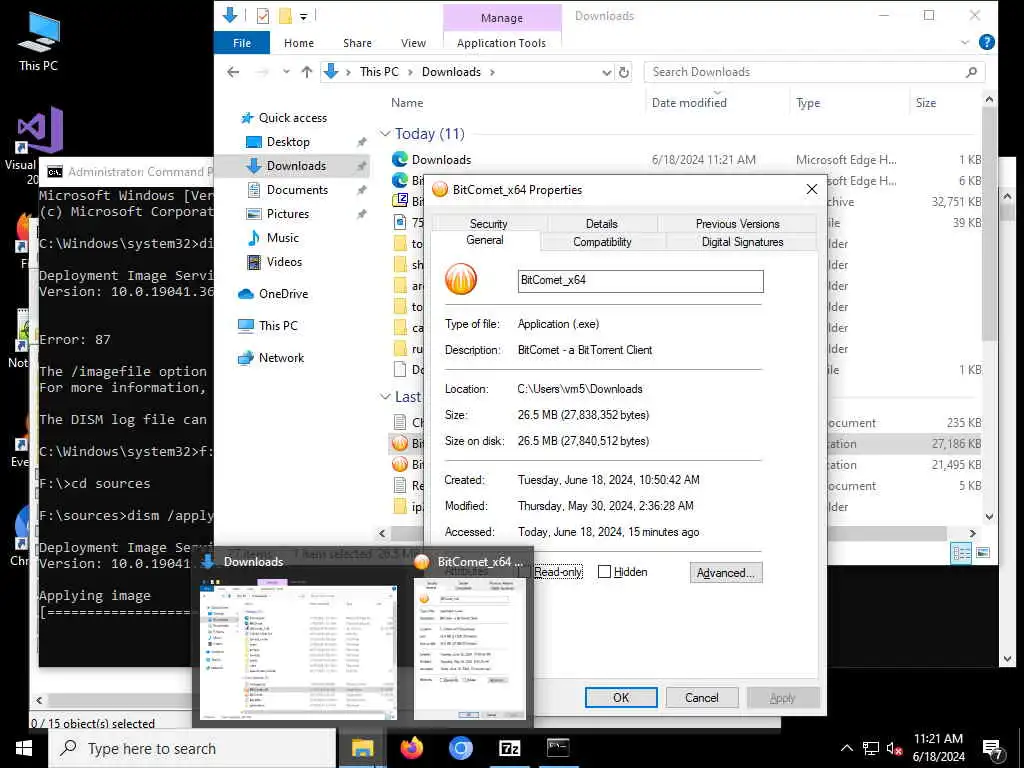
Task: Open Firefox from the taskbar
Action: tap(411, 748)
